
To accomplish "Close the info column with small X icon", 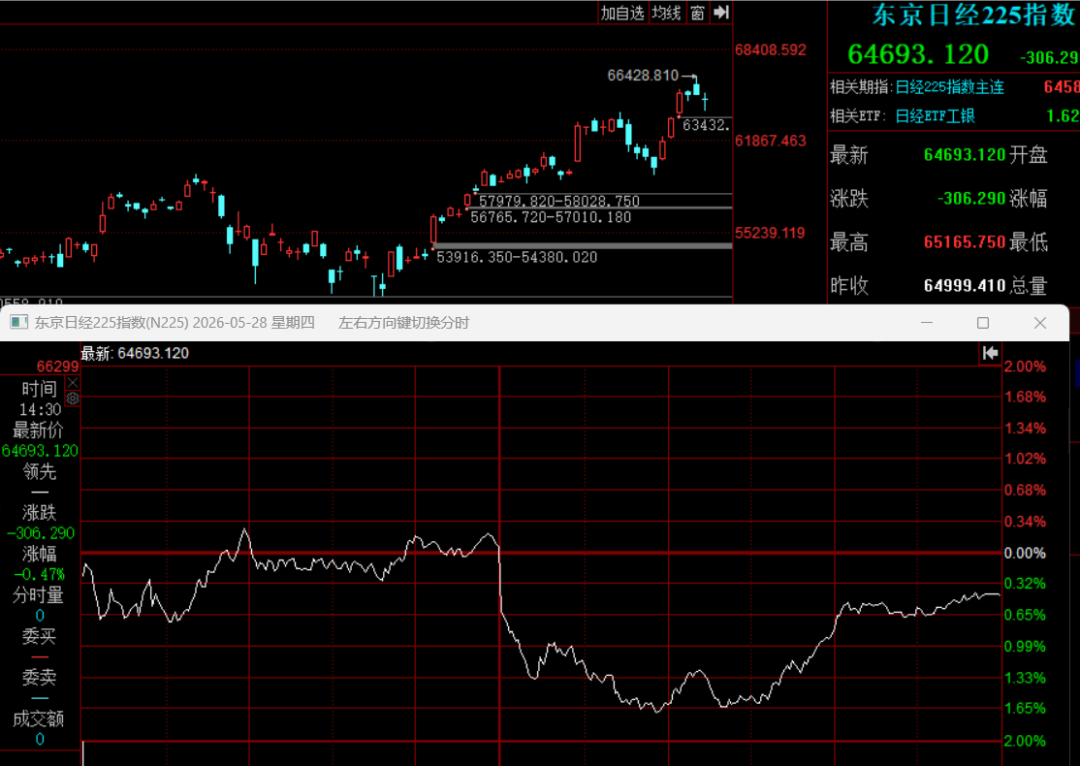I will 72,382.
